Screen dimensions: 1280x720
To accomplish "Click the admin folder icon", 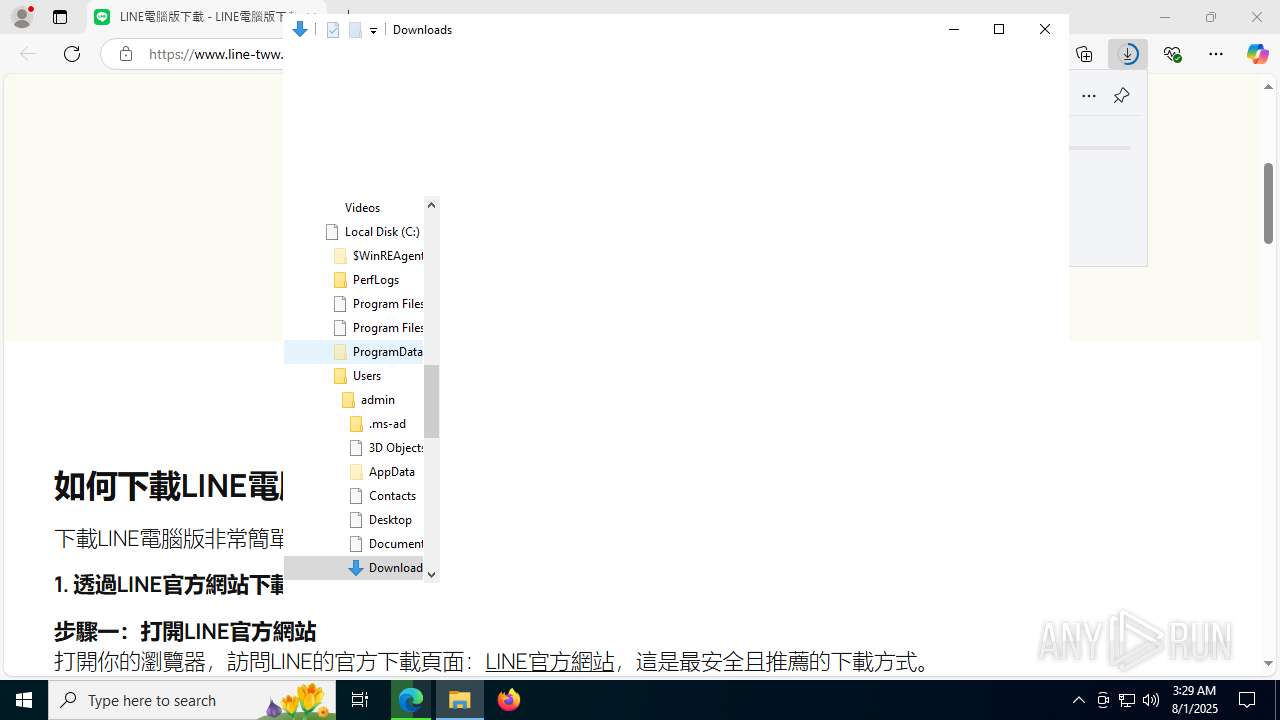I will click(x=348, y=400).
